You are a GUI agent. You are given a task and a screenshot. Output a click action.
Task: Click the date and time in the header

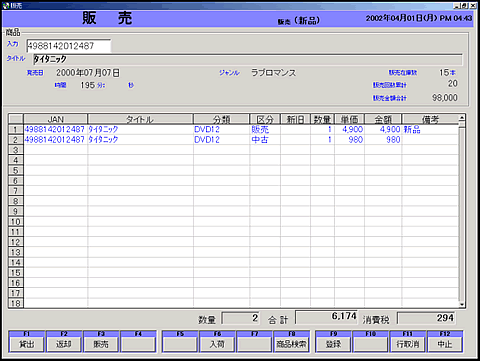click(419, 18)
